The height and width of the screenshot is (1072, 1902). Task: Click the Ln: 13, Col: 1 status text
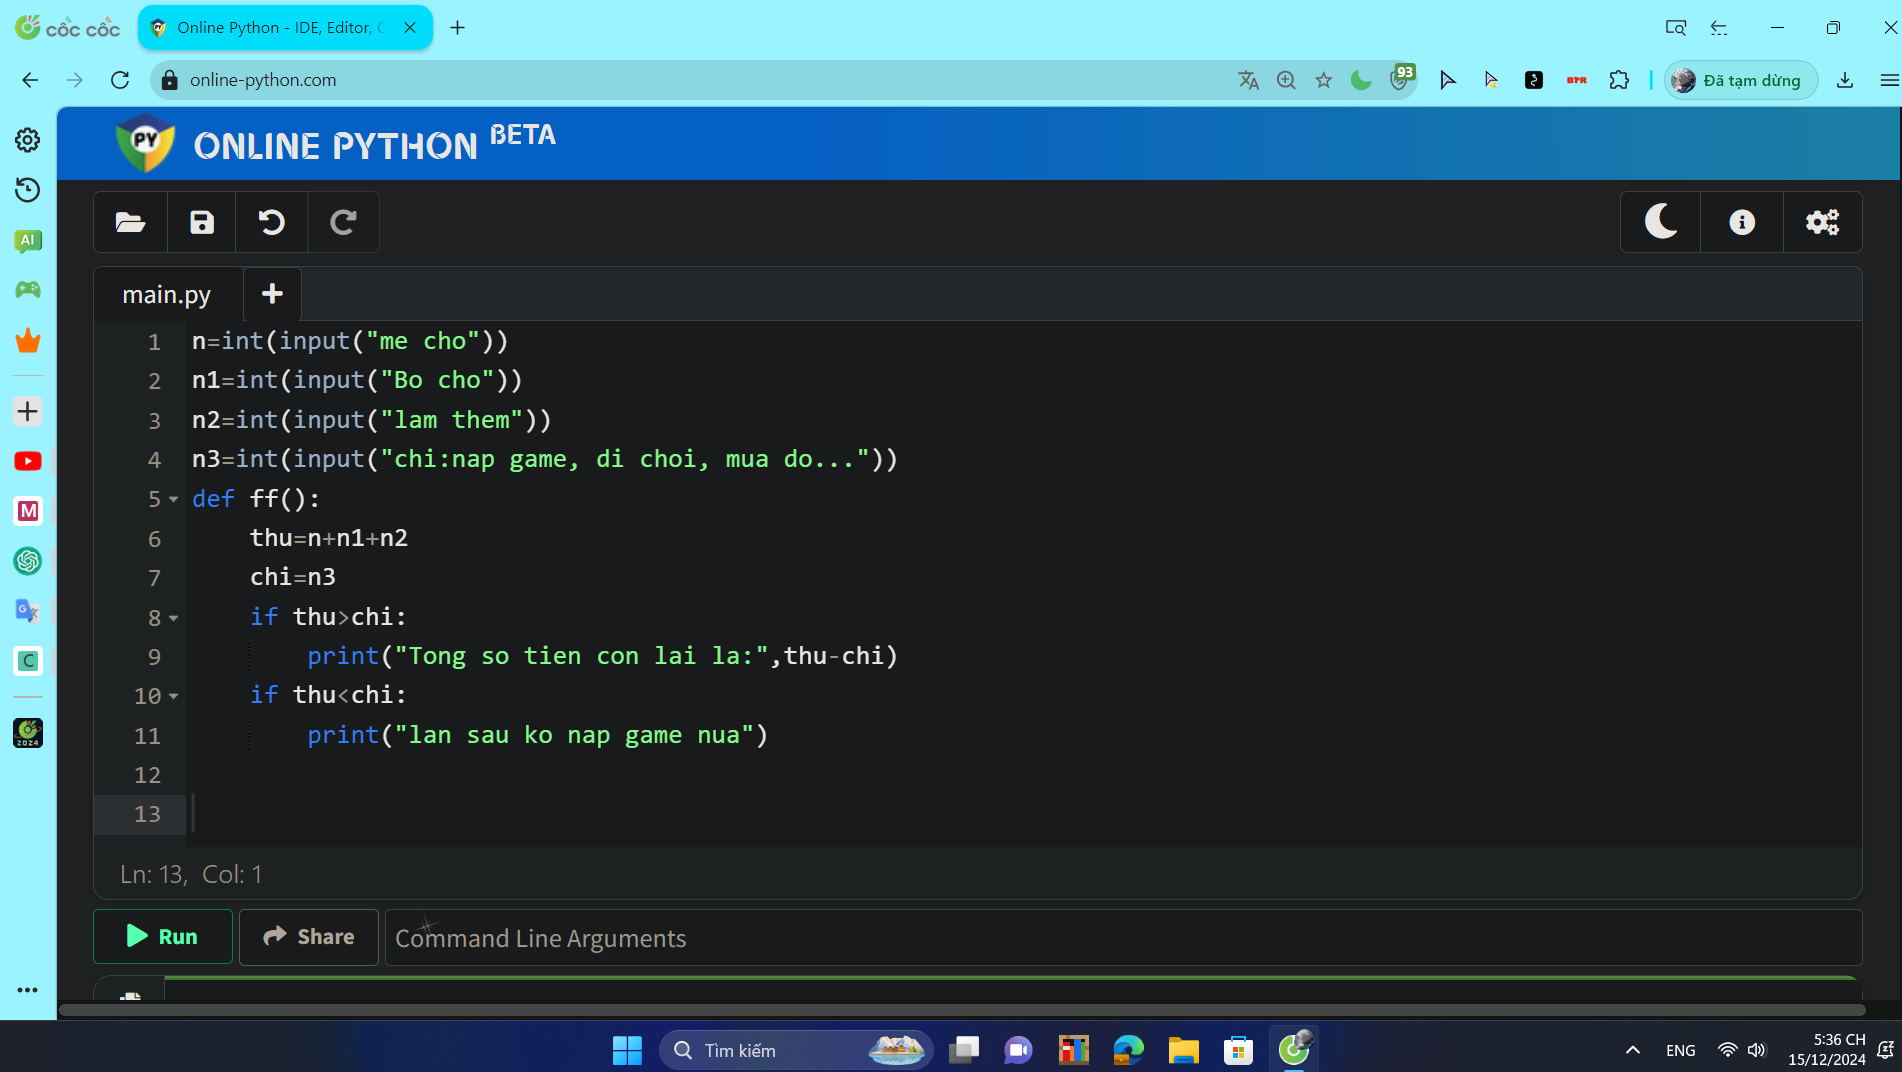[191, 874]
